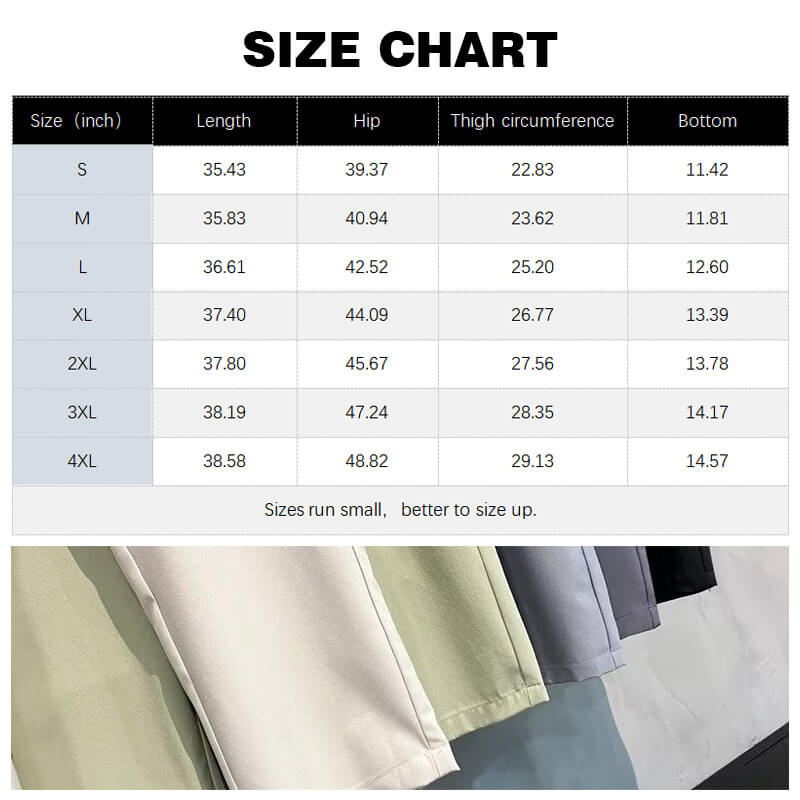Select the Size (inch) header cell
800x800 pixels.
(82, 121)
